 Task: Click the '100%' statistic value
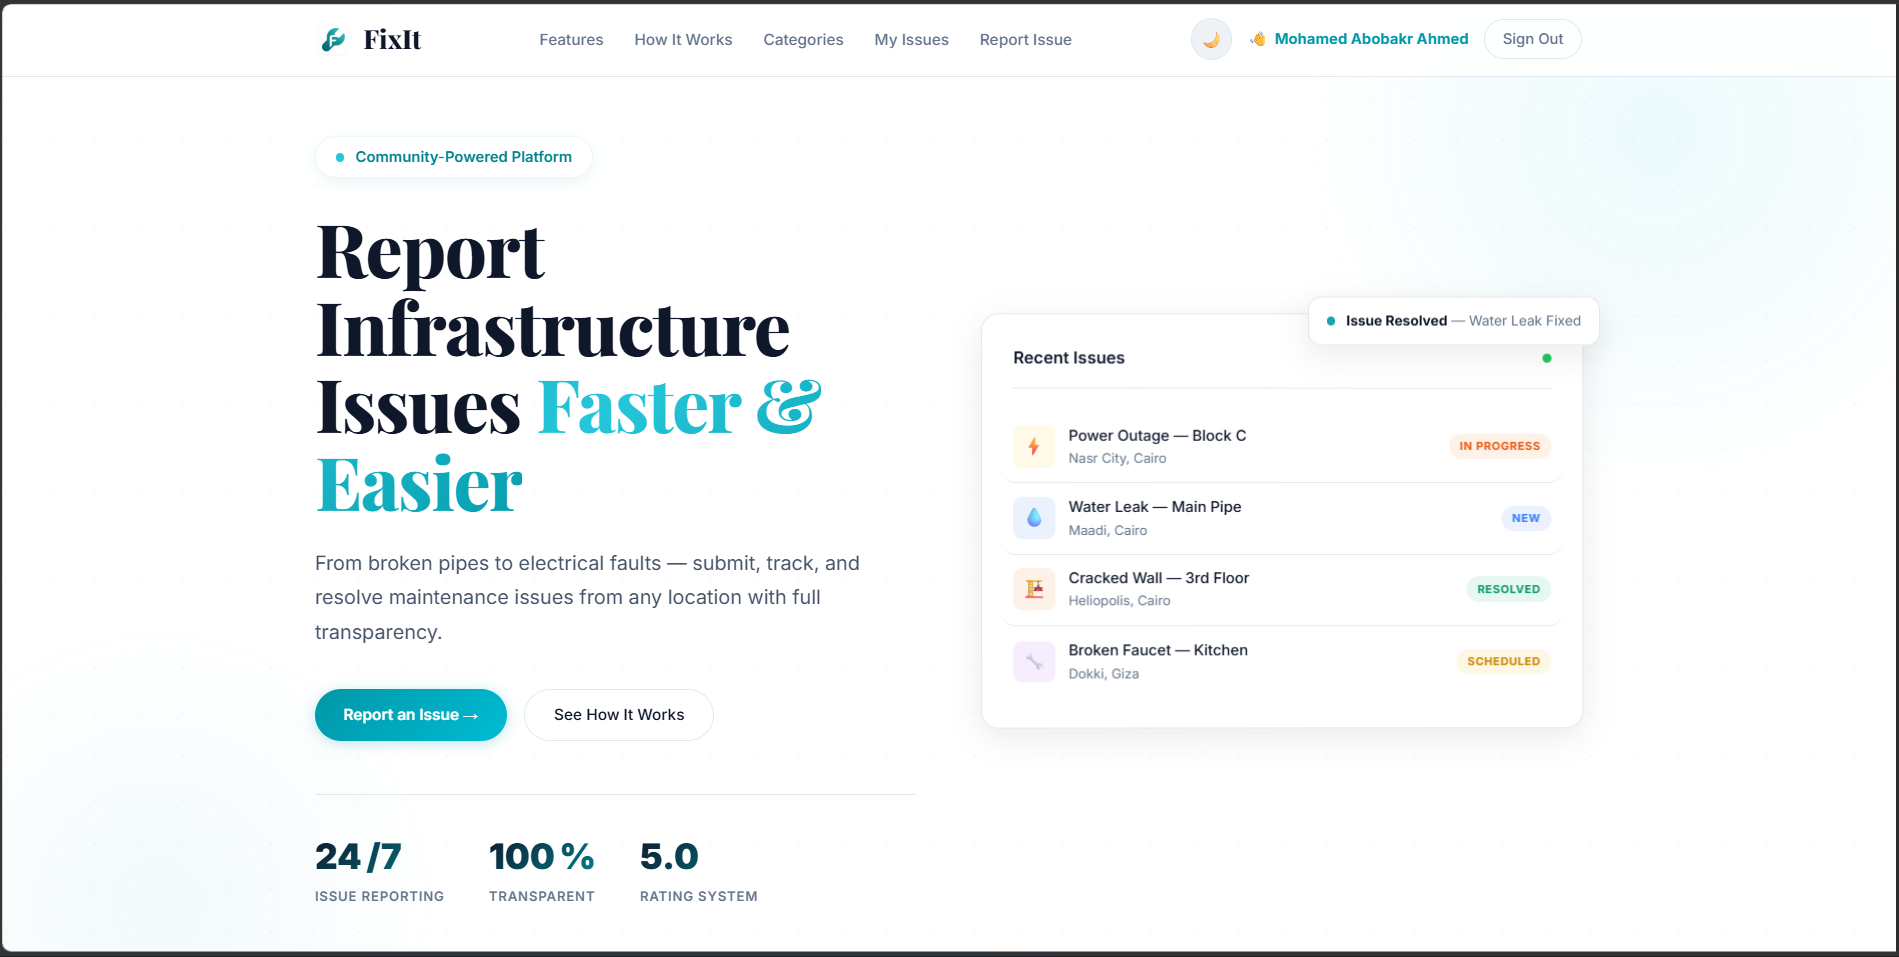point(541,857)
